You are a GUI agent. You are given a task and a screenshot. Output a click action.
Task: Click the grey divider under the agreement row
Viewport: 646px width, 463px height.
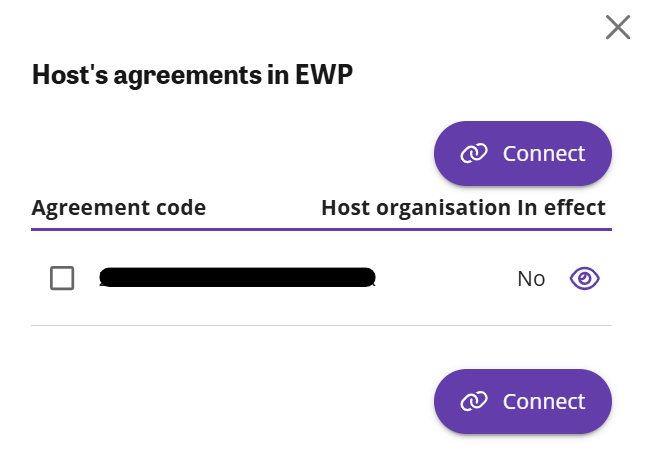tap(321, 325)
